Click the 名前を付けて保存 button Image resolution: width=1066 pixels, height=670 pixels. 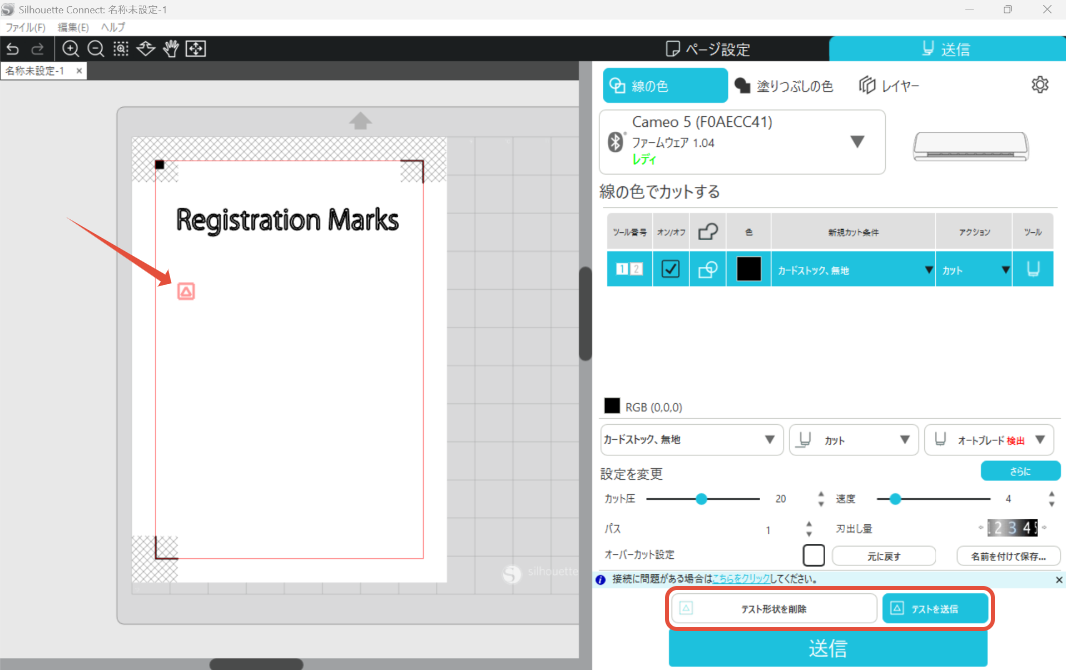pos(1008,556)
